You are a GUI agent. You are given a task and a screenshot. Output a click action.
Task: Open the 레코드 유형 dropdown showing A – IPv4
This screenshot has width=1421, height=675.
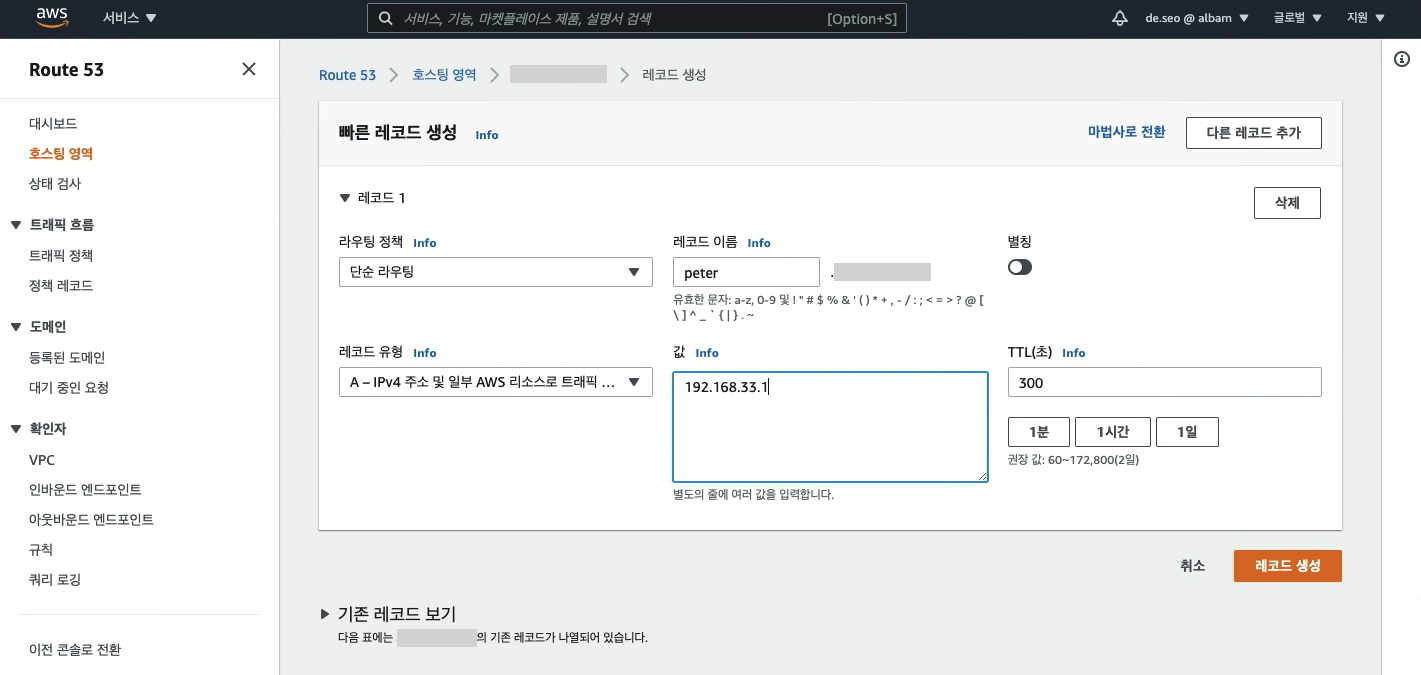(x=496, y=382)
